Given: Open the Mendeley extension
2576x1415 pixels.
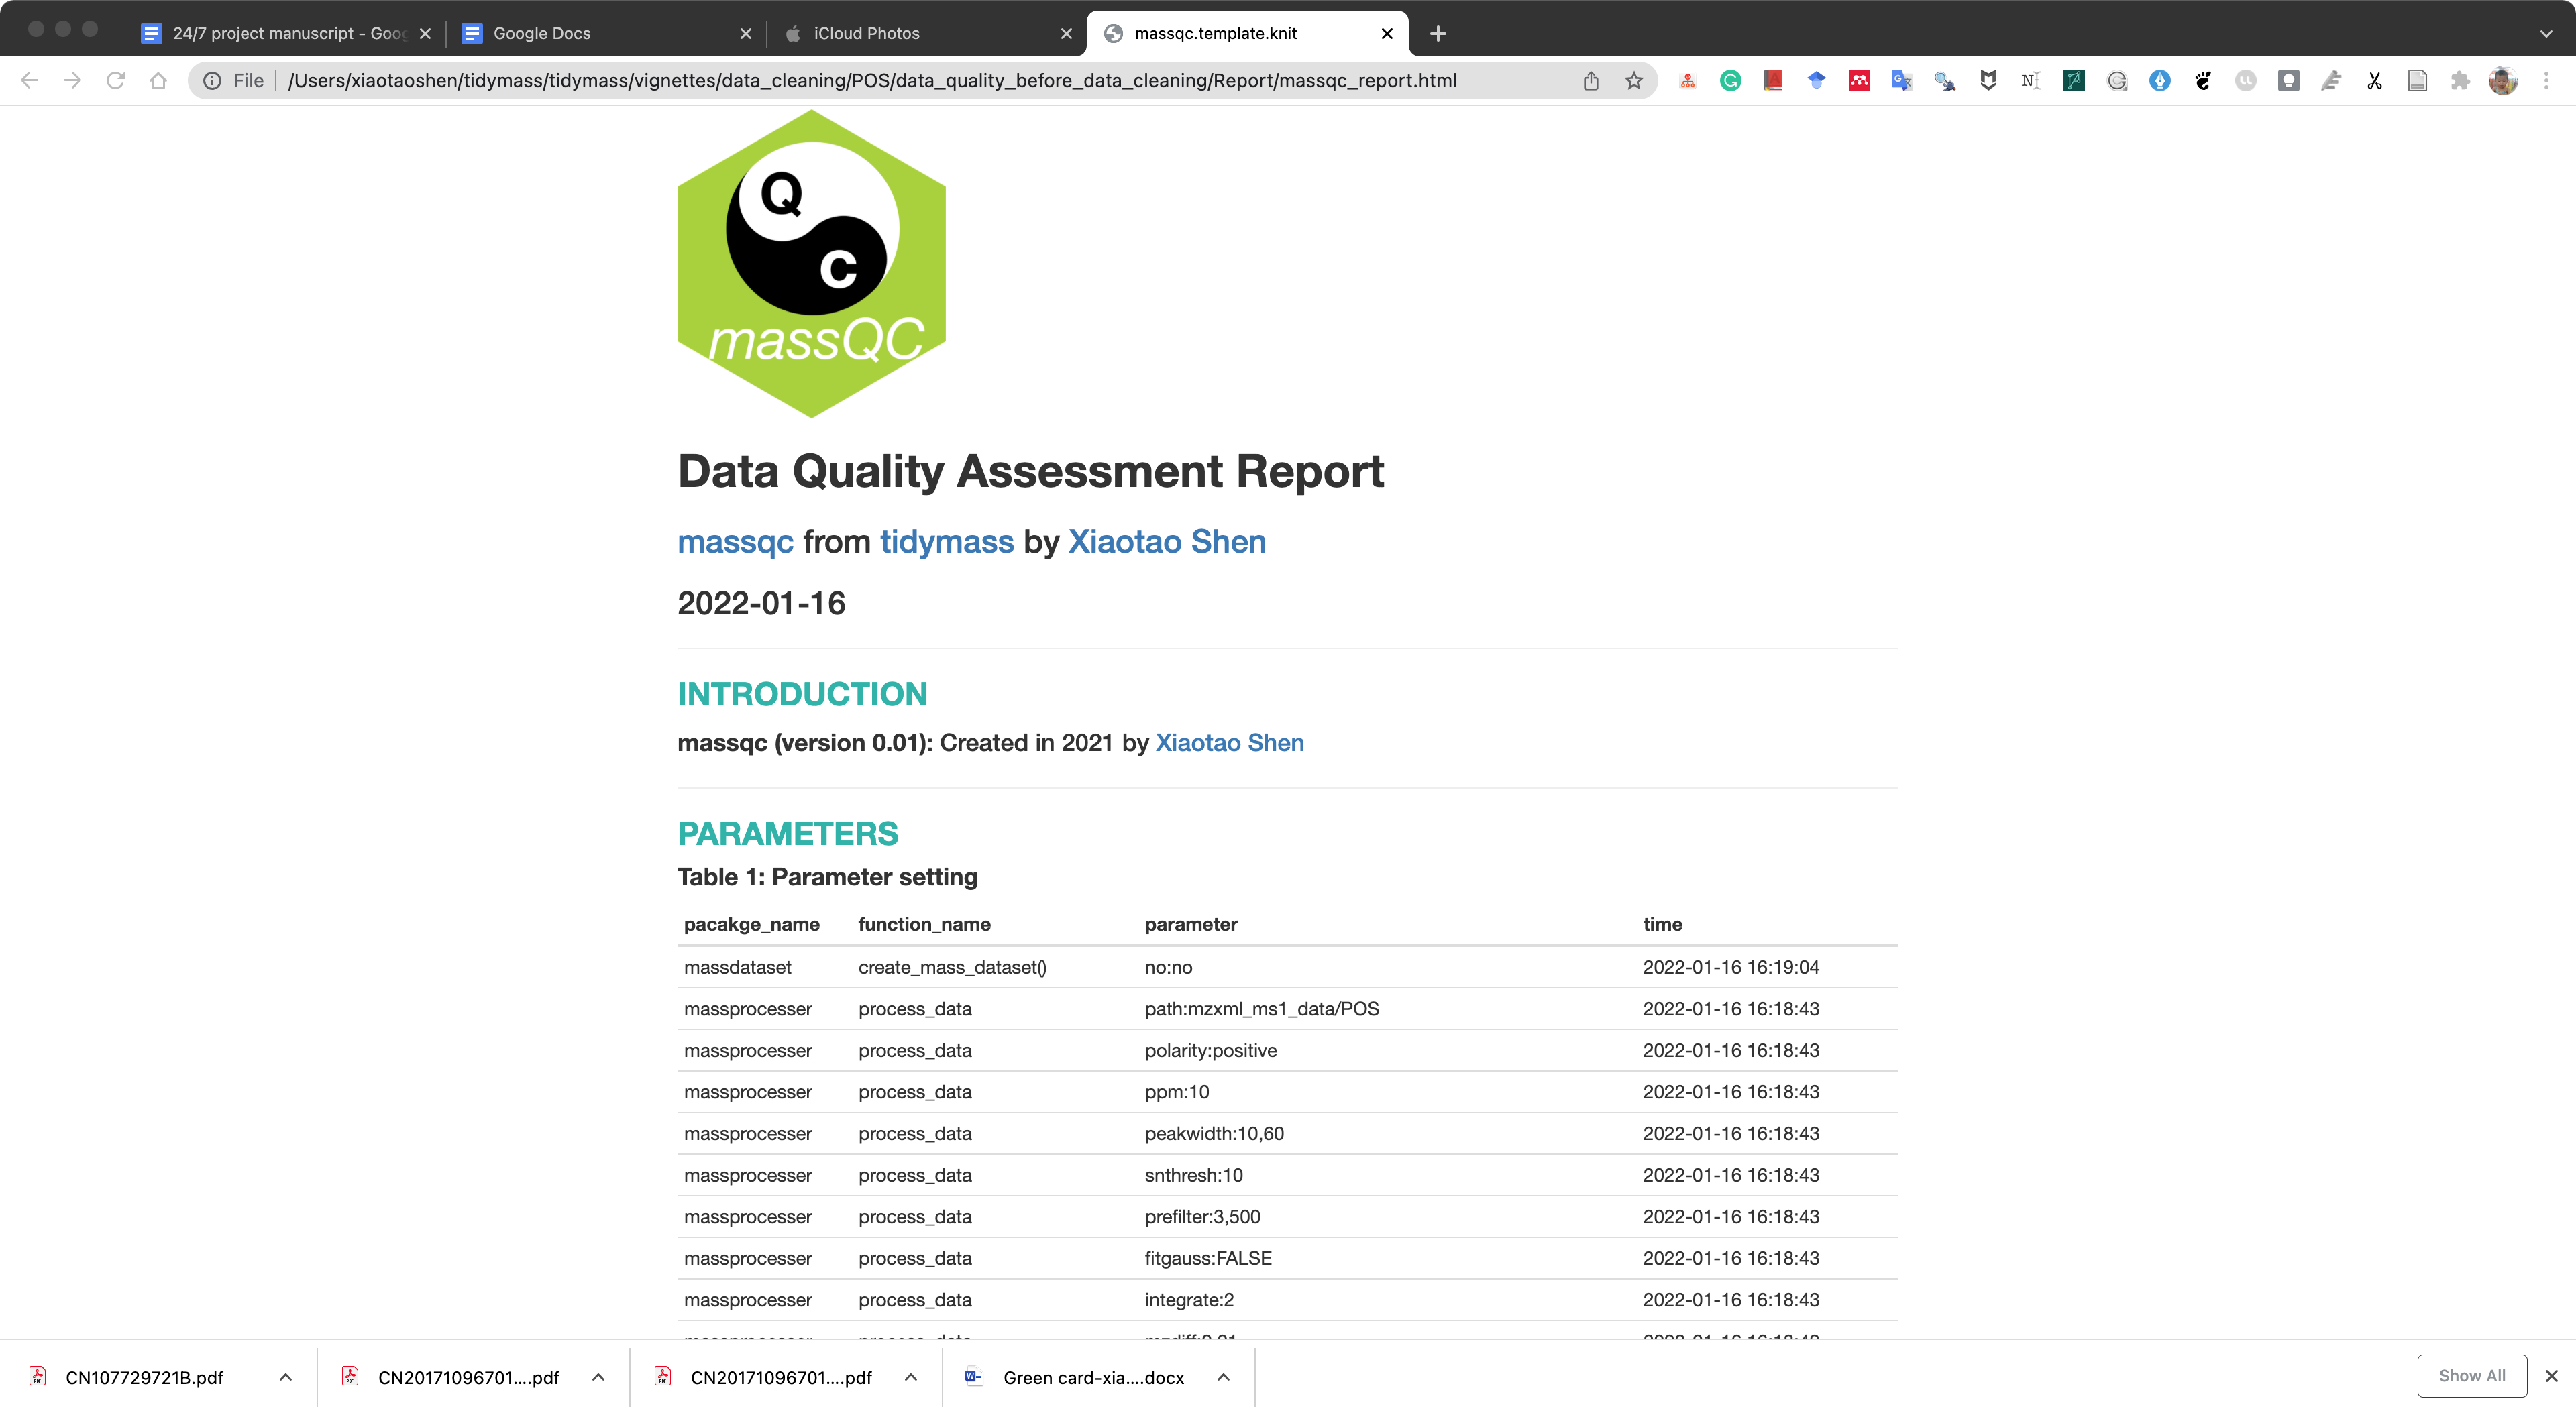Looking at the screenshot, I should click(x=1859, y=81).
